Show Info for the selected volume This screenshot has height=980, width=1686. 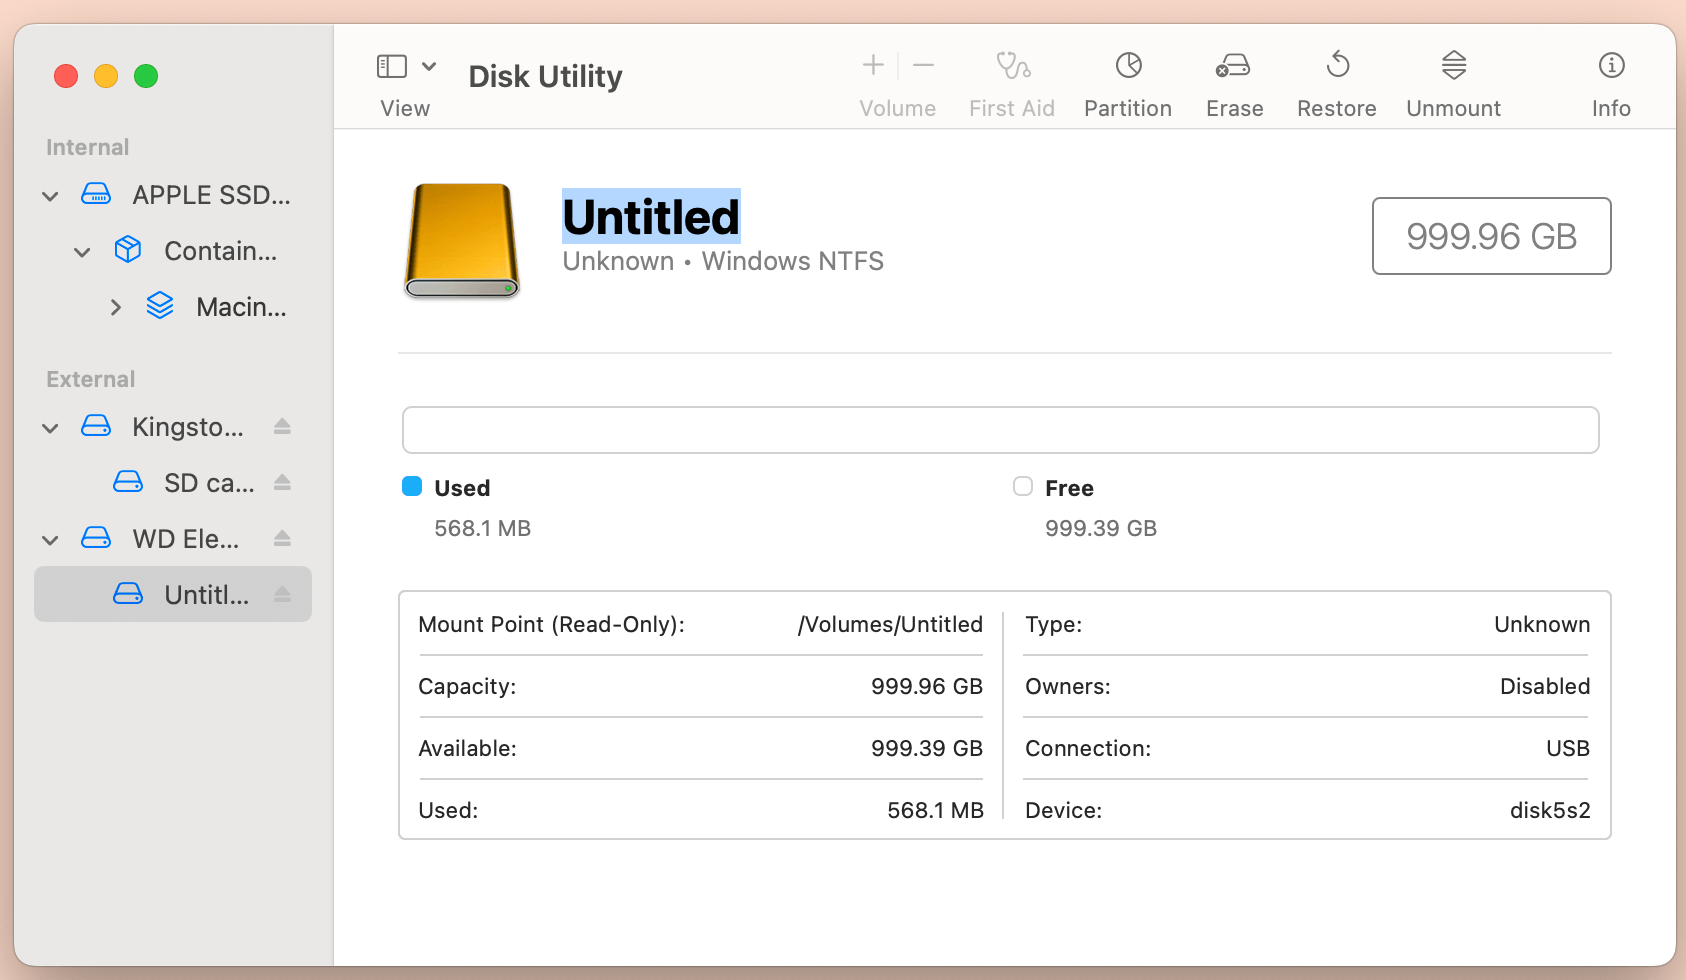pyautogui.click(x=1610, y=80)
